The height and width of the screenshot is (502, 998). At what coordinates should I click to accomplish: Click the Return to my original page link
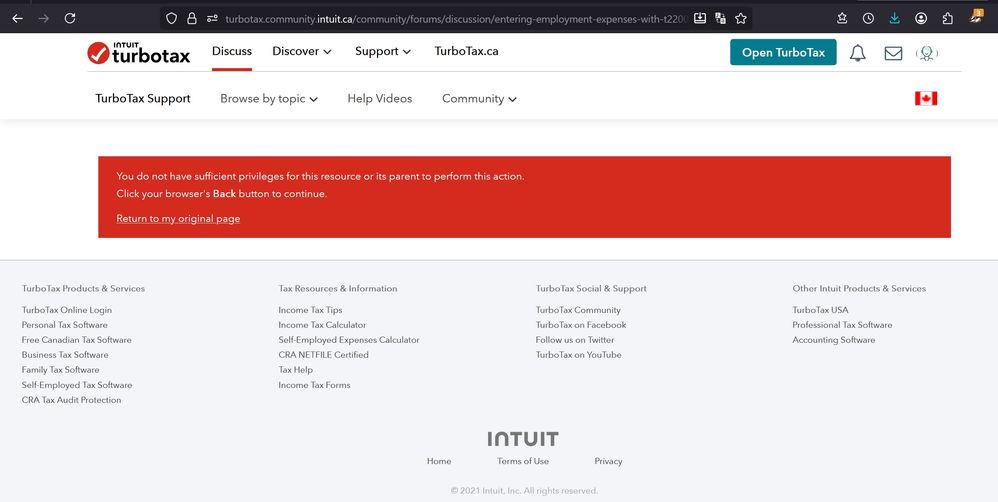[178, 218]
